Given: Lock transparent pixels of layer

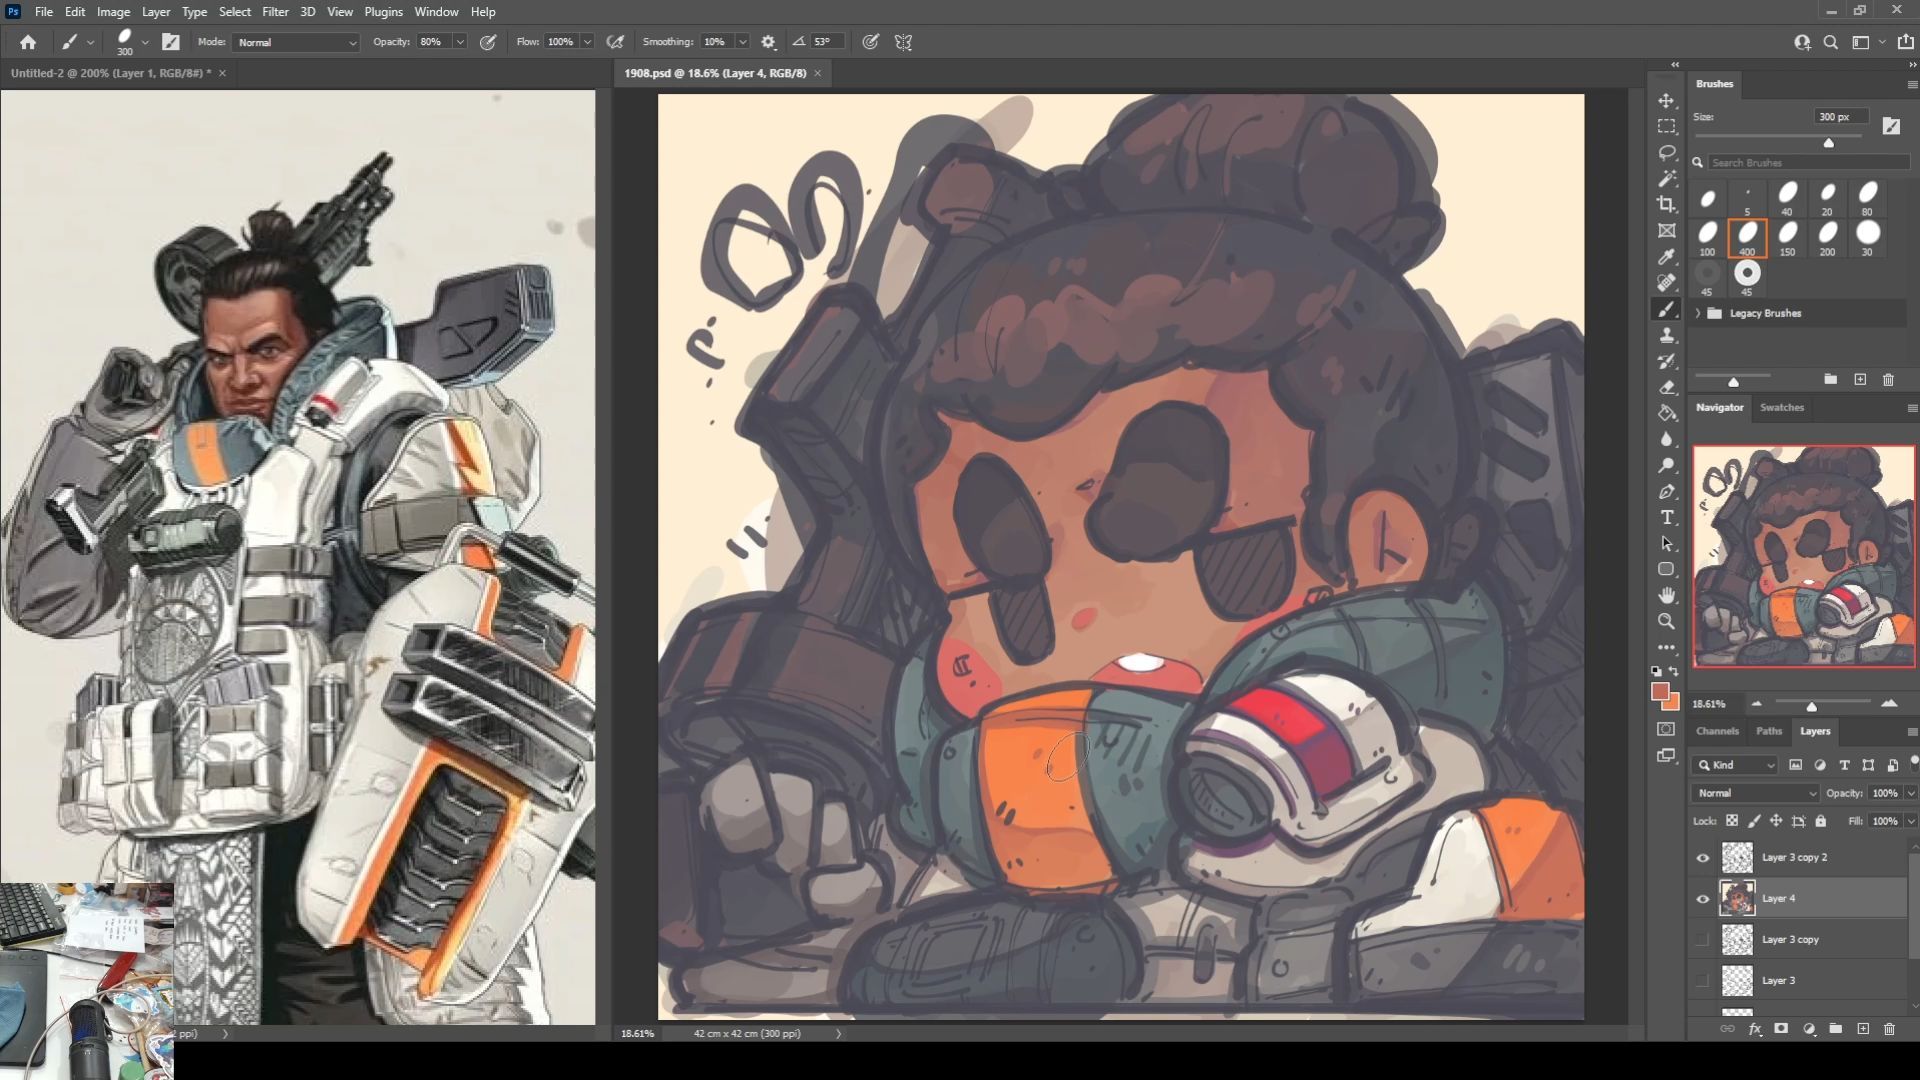Looking at the screenshot, I should point(1732,821).
